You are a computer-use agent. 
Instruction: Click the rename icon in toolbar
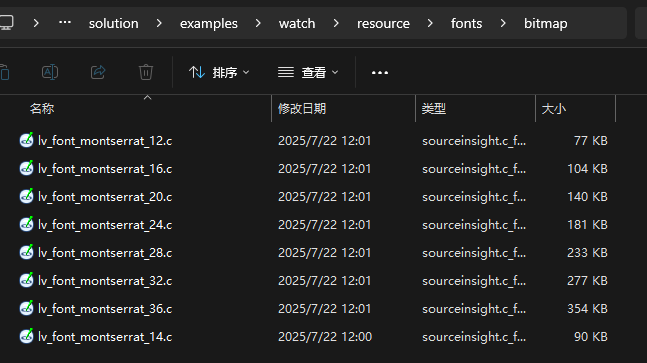pos(50,72)
